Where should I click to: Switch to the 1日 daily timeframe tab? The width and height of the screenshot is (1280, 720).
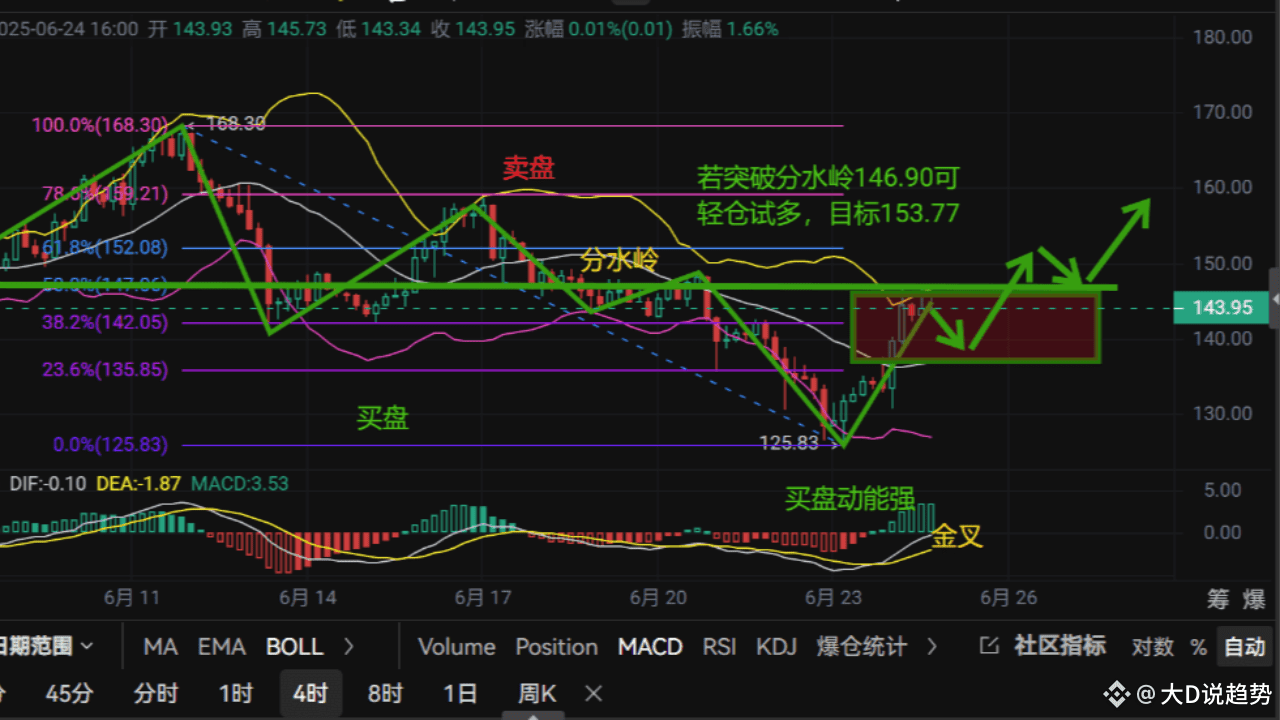[459, 693]
